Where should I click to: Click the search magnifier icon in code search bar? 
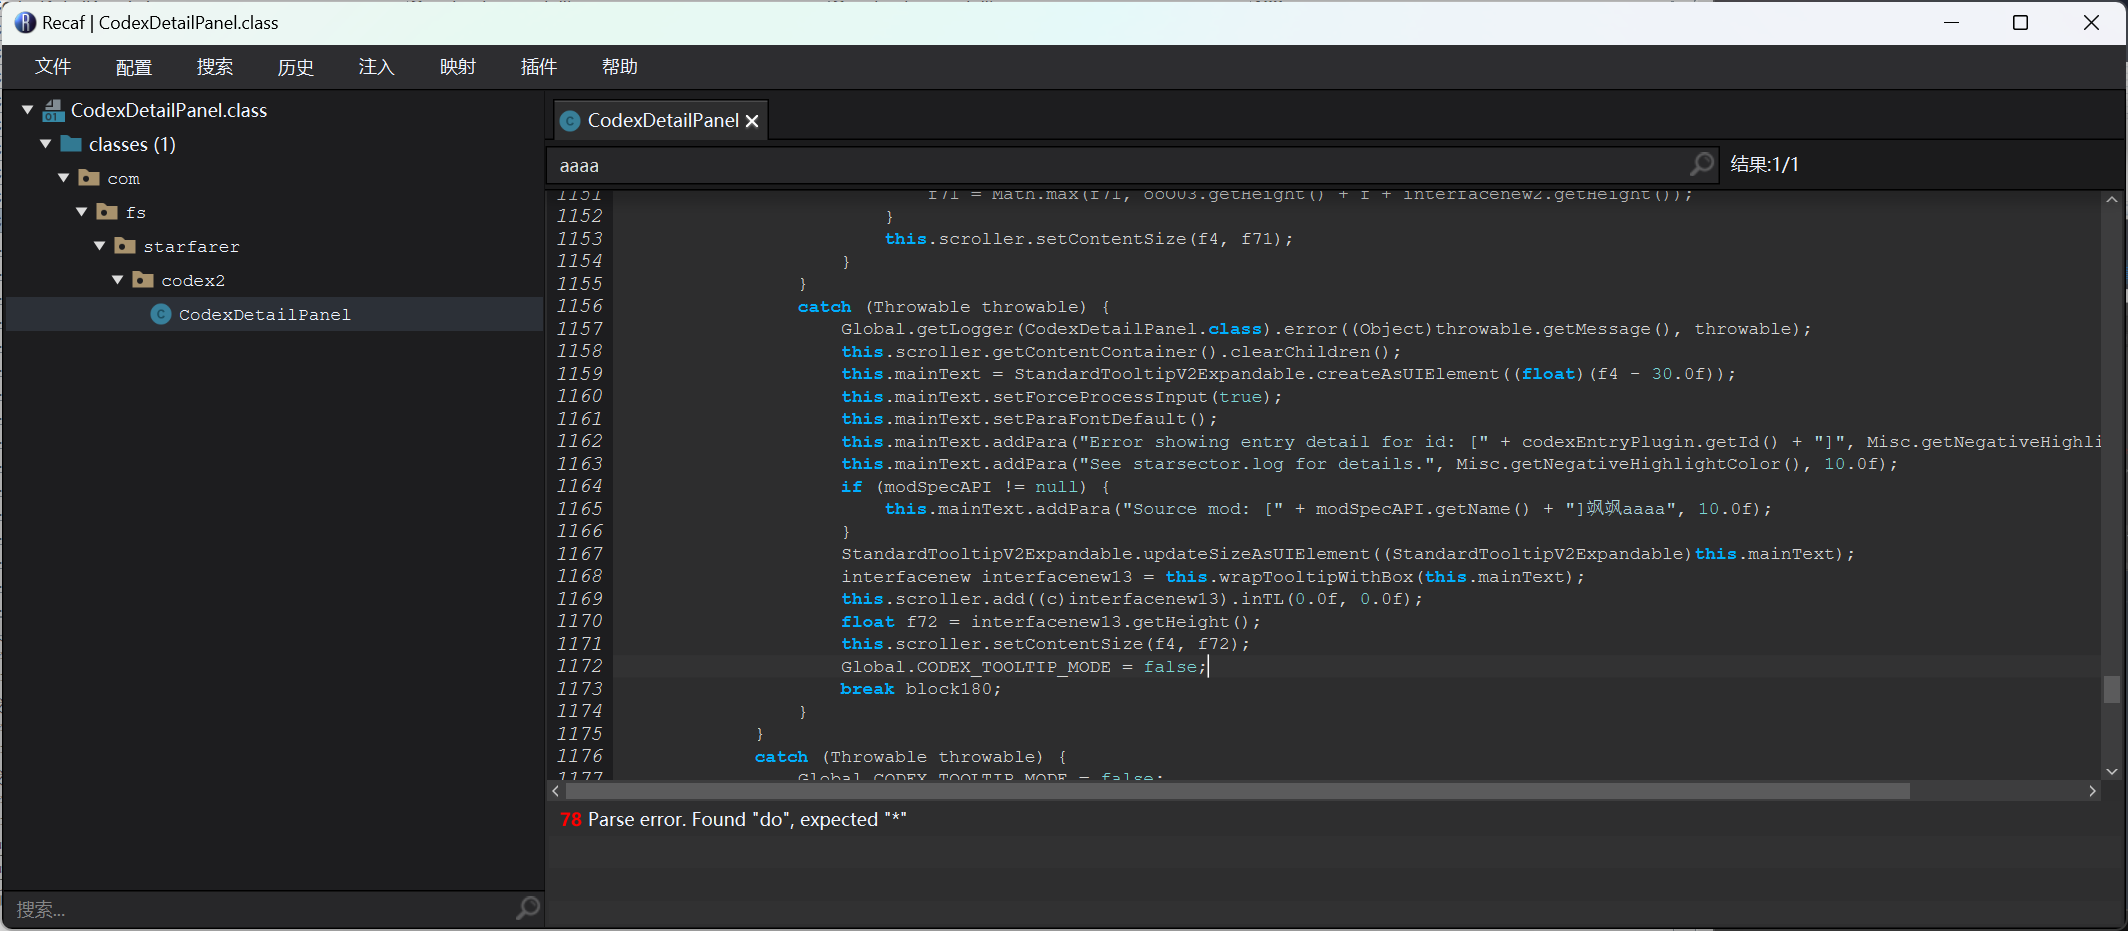[x=1701, y=164]
